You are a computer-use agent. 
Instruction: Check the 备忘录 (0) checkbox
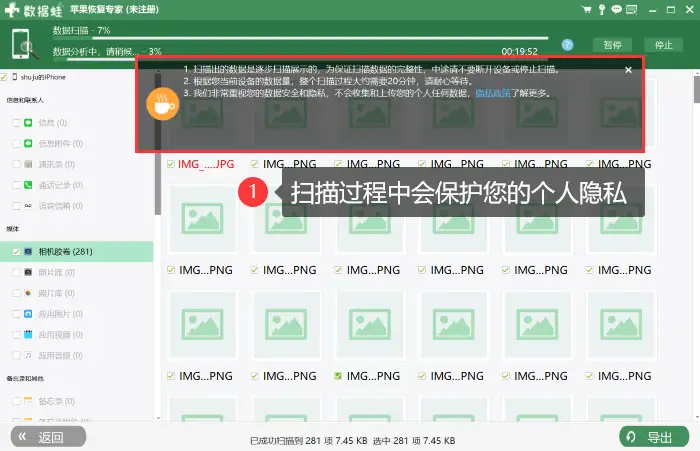pos(17,401)
